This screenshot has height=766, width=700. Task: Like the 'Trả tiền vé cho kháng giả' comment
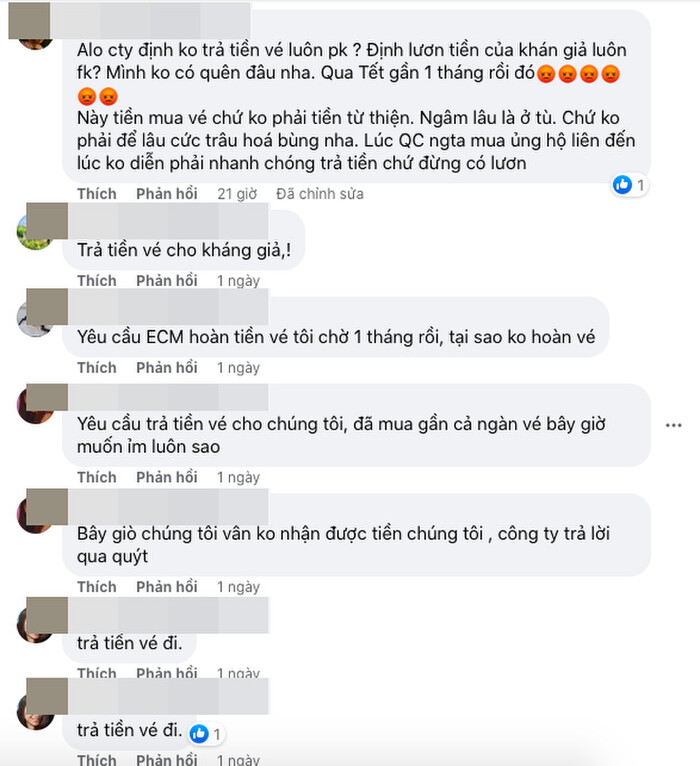coord(97,281)
